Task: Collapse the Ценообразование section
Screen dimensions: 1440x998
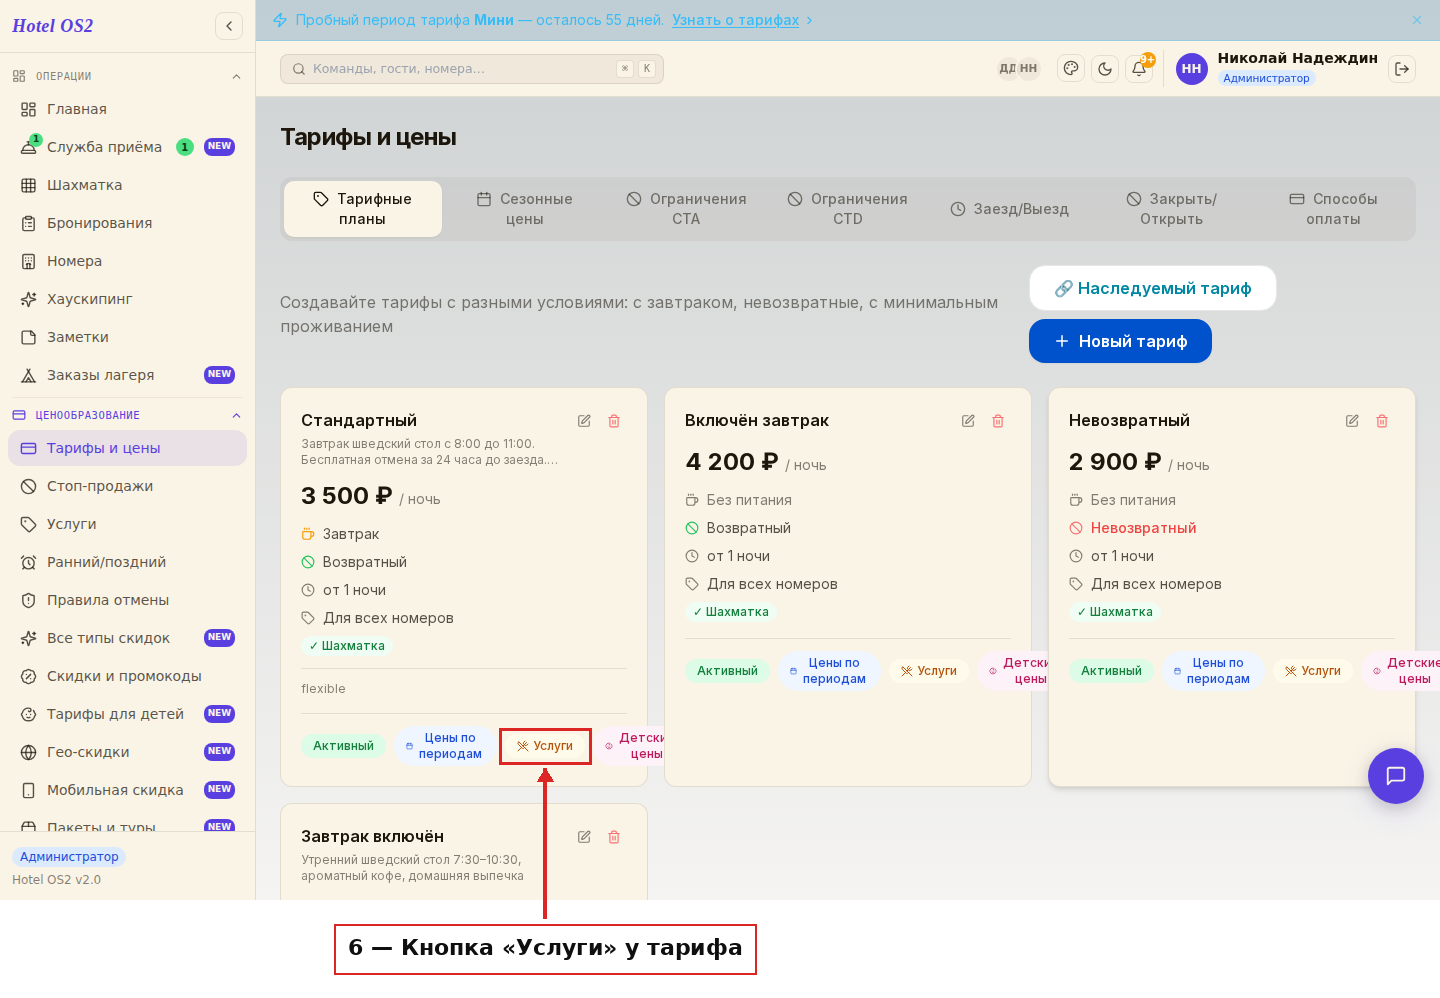Action: pyautogui.click(x=236, y=416)
